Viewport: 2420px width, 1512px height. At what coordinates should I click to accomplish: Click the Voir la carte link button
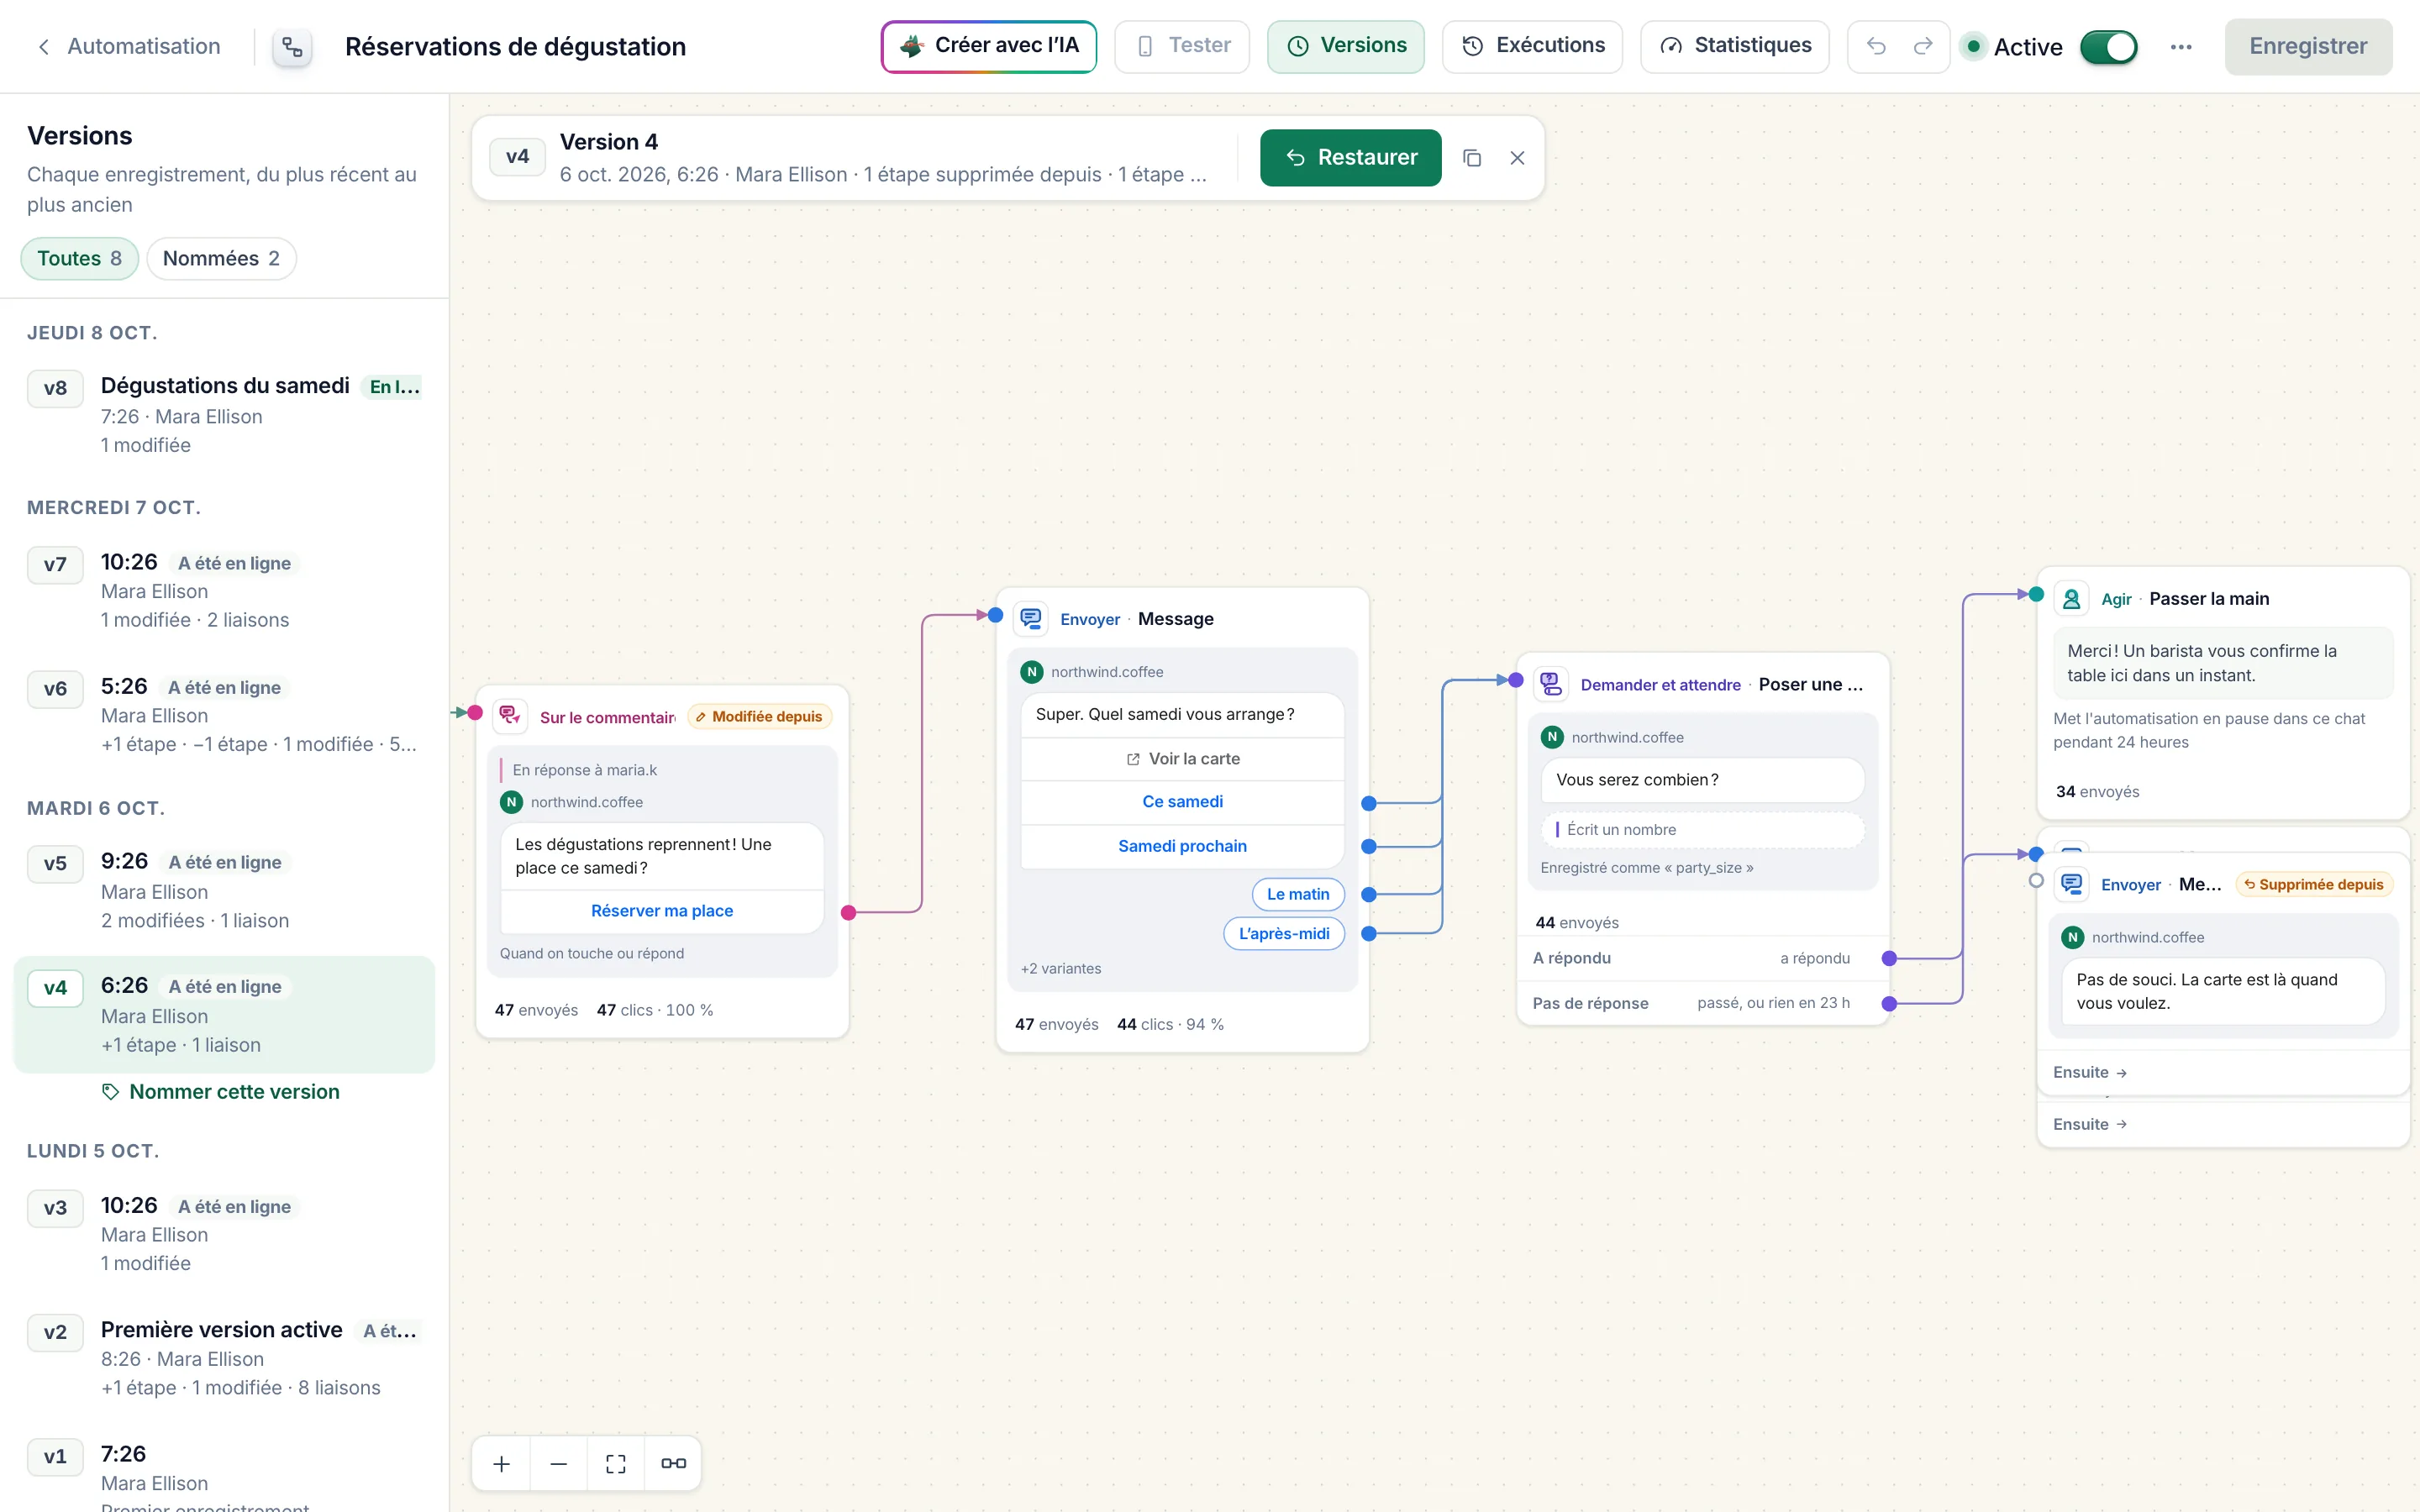[x=1182, y=758]
